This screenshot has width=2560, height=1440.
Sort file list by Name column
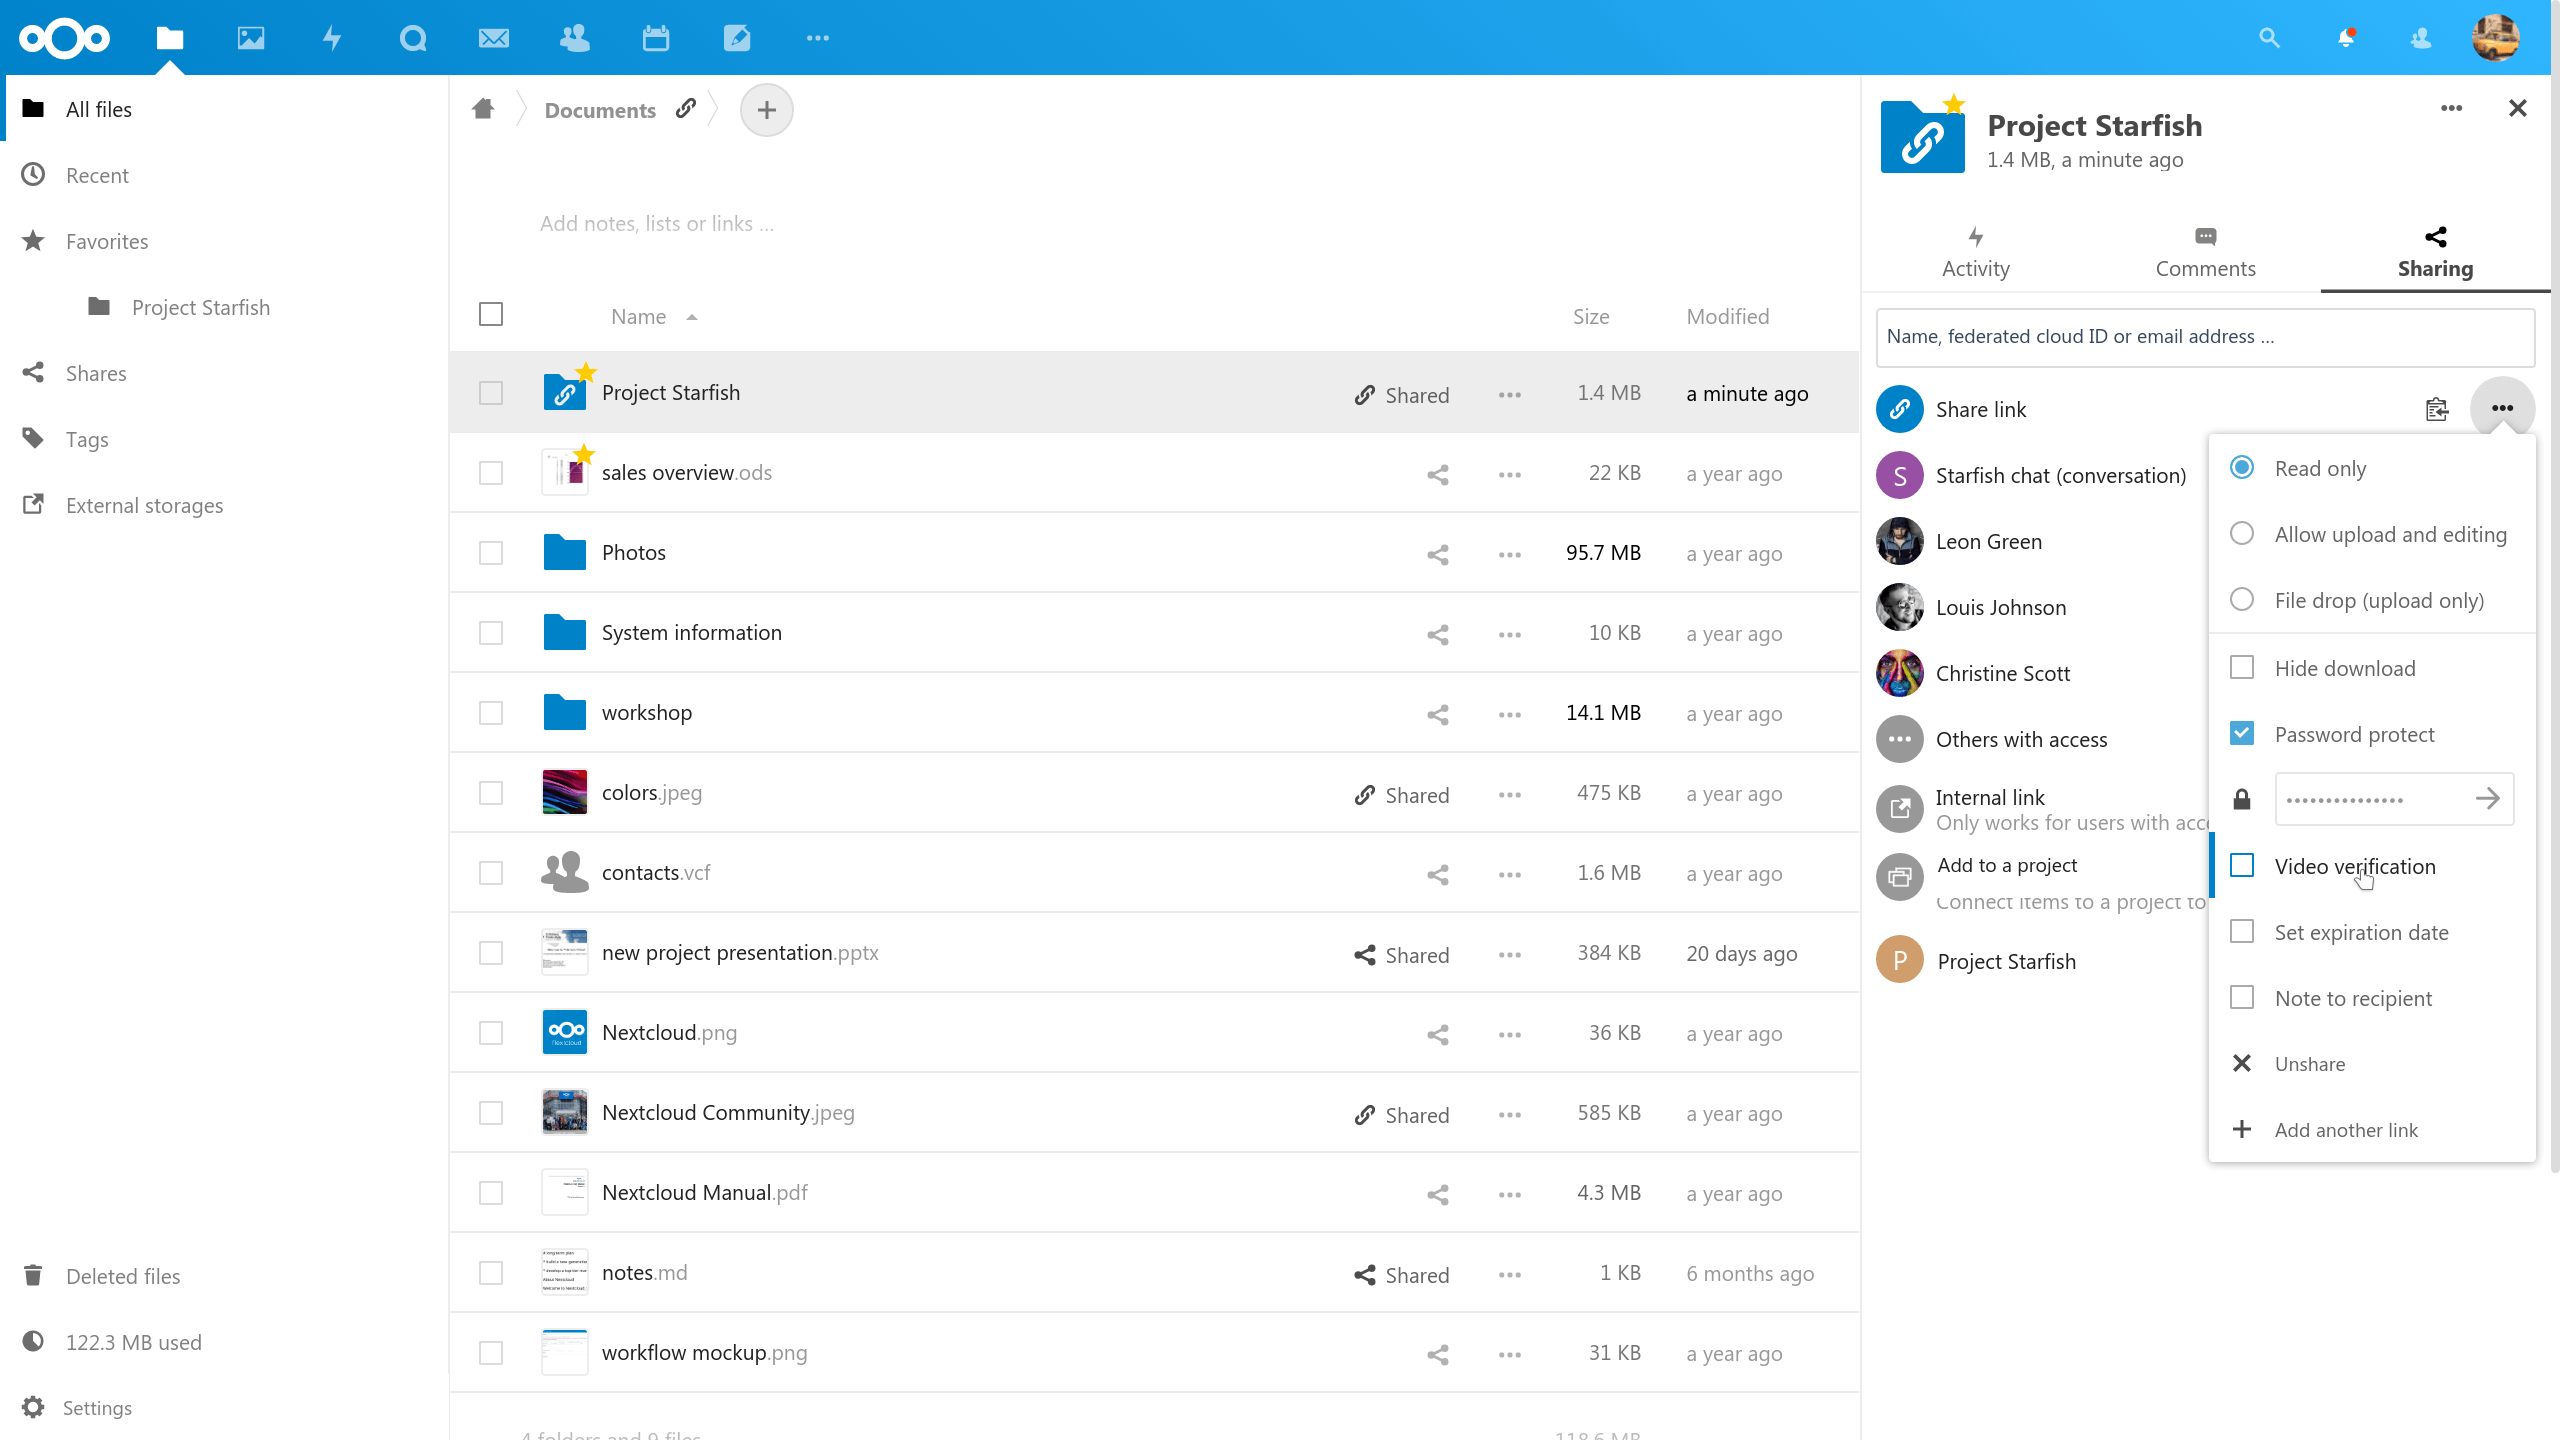point(639,317)
